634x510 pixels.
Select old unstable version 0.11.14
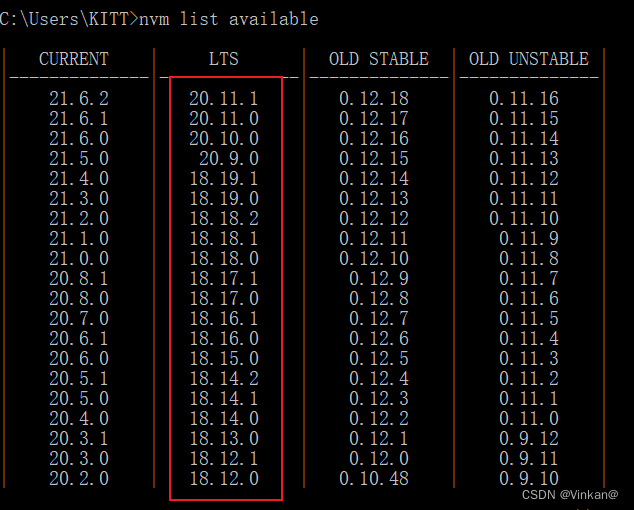click(x=524, y=138)
